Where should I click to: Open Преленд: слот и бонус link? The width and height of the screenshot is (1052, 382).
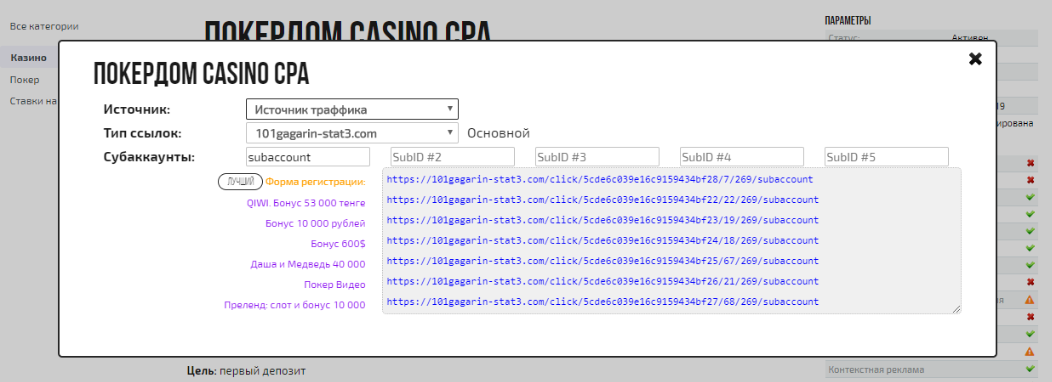tap(295, 305)
